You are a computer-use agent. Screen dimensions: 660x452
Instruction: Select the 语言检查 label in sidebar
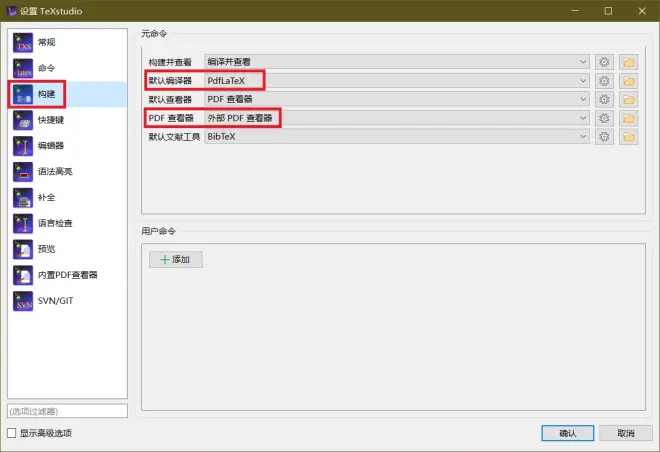click(x=55, y=223)
